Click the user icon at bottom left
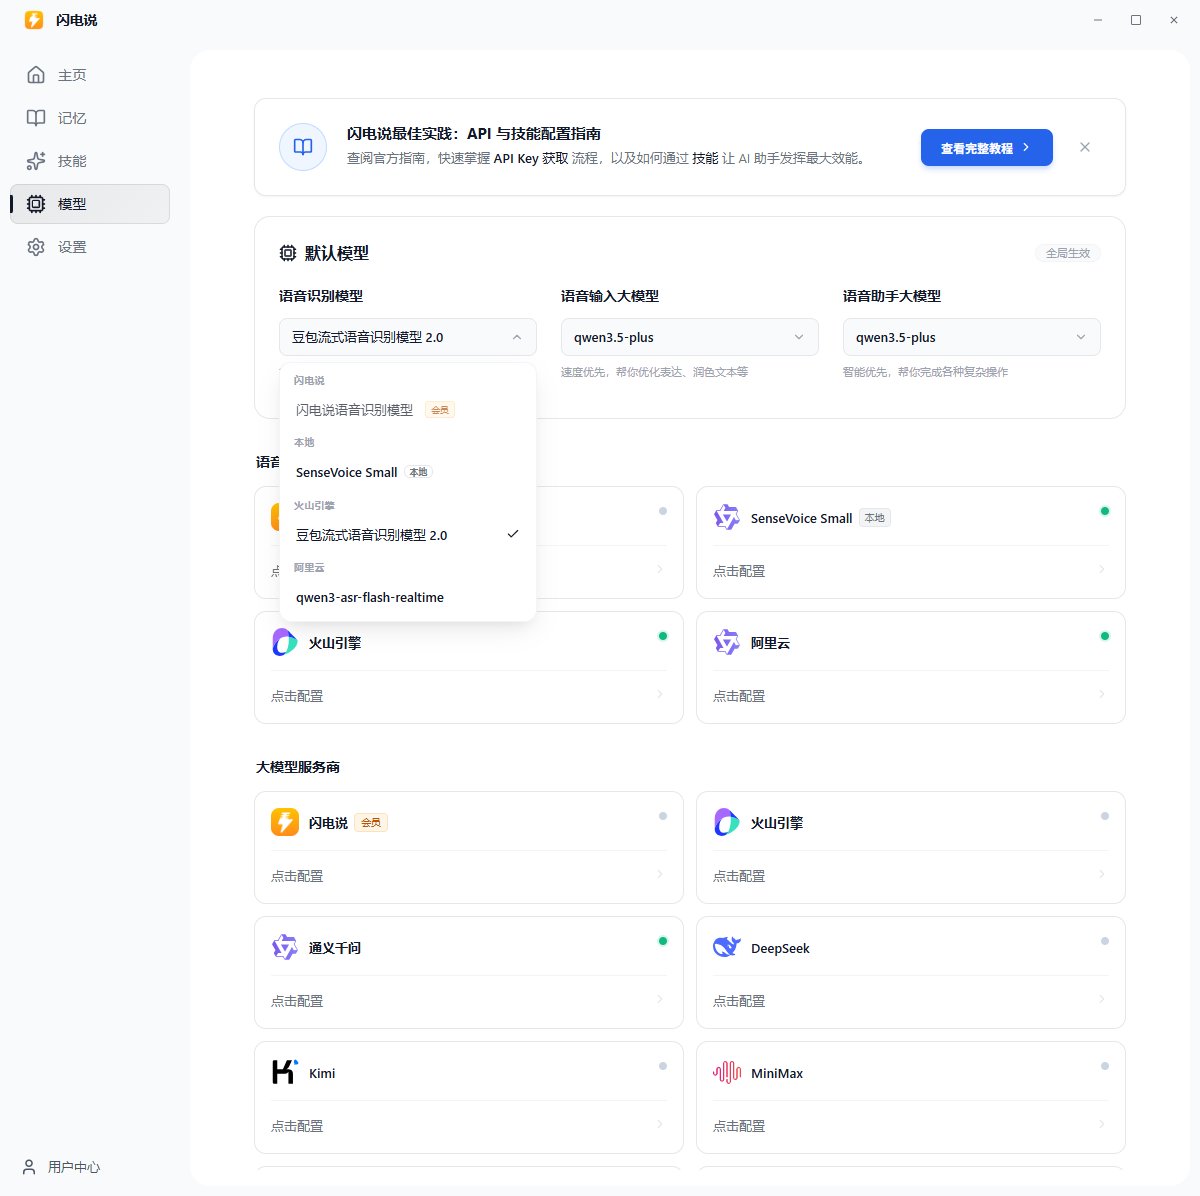 [29, 1167]
